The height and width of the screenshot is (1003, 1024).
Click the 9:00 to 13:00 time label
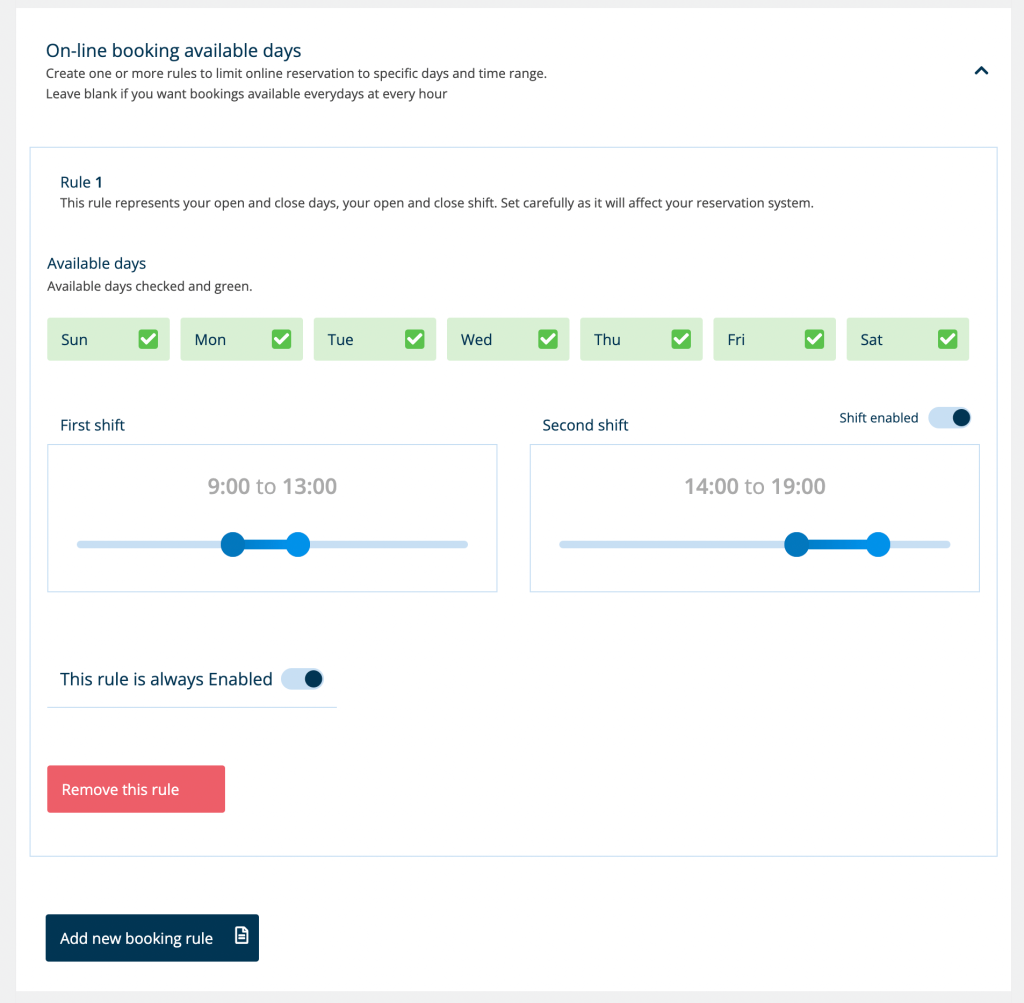point(270,486)
